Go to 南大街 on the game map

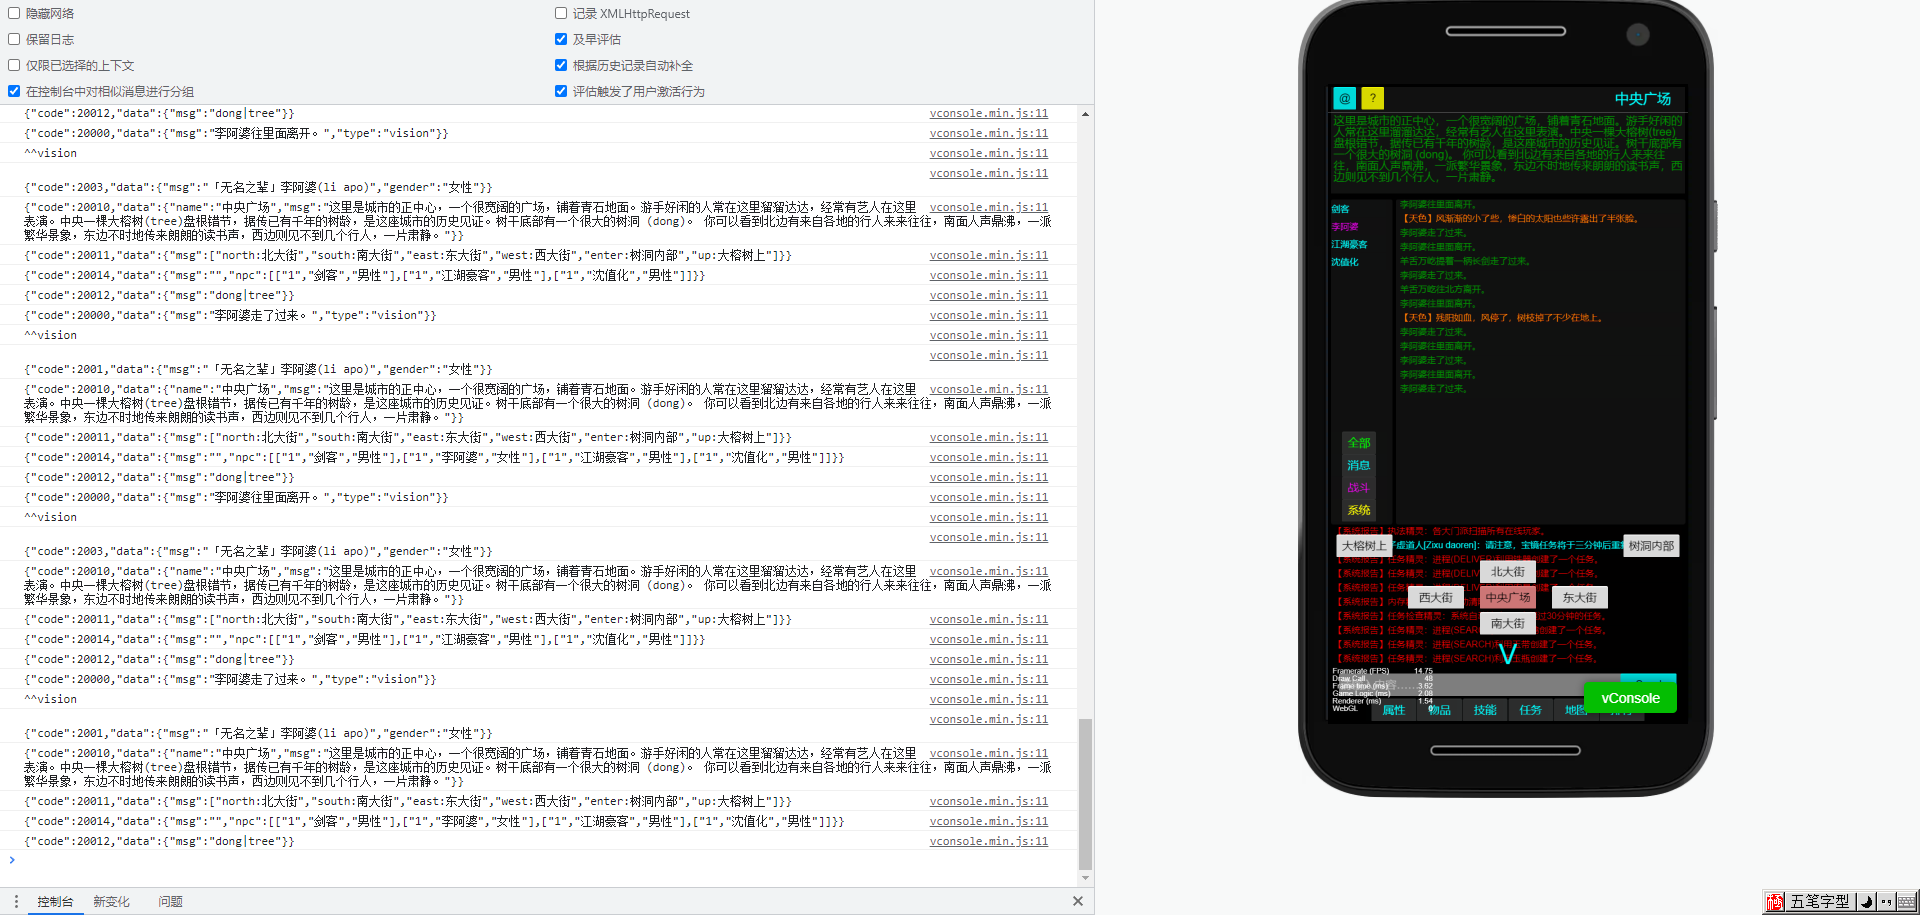(1508, 623)
